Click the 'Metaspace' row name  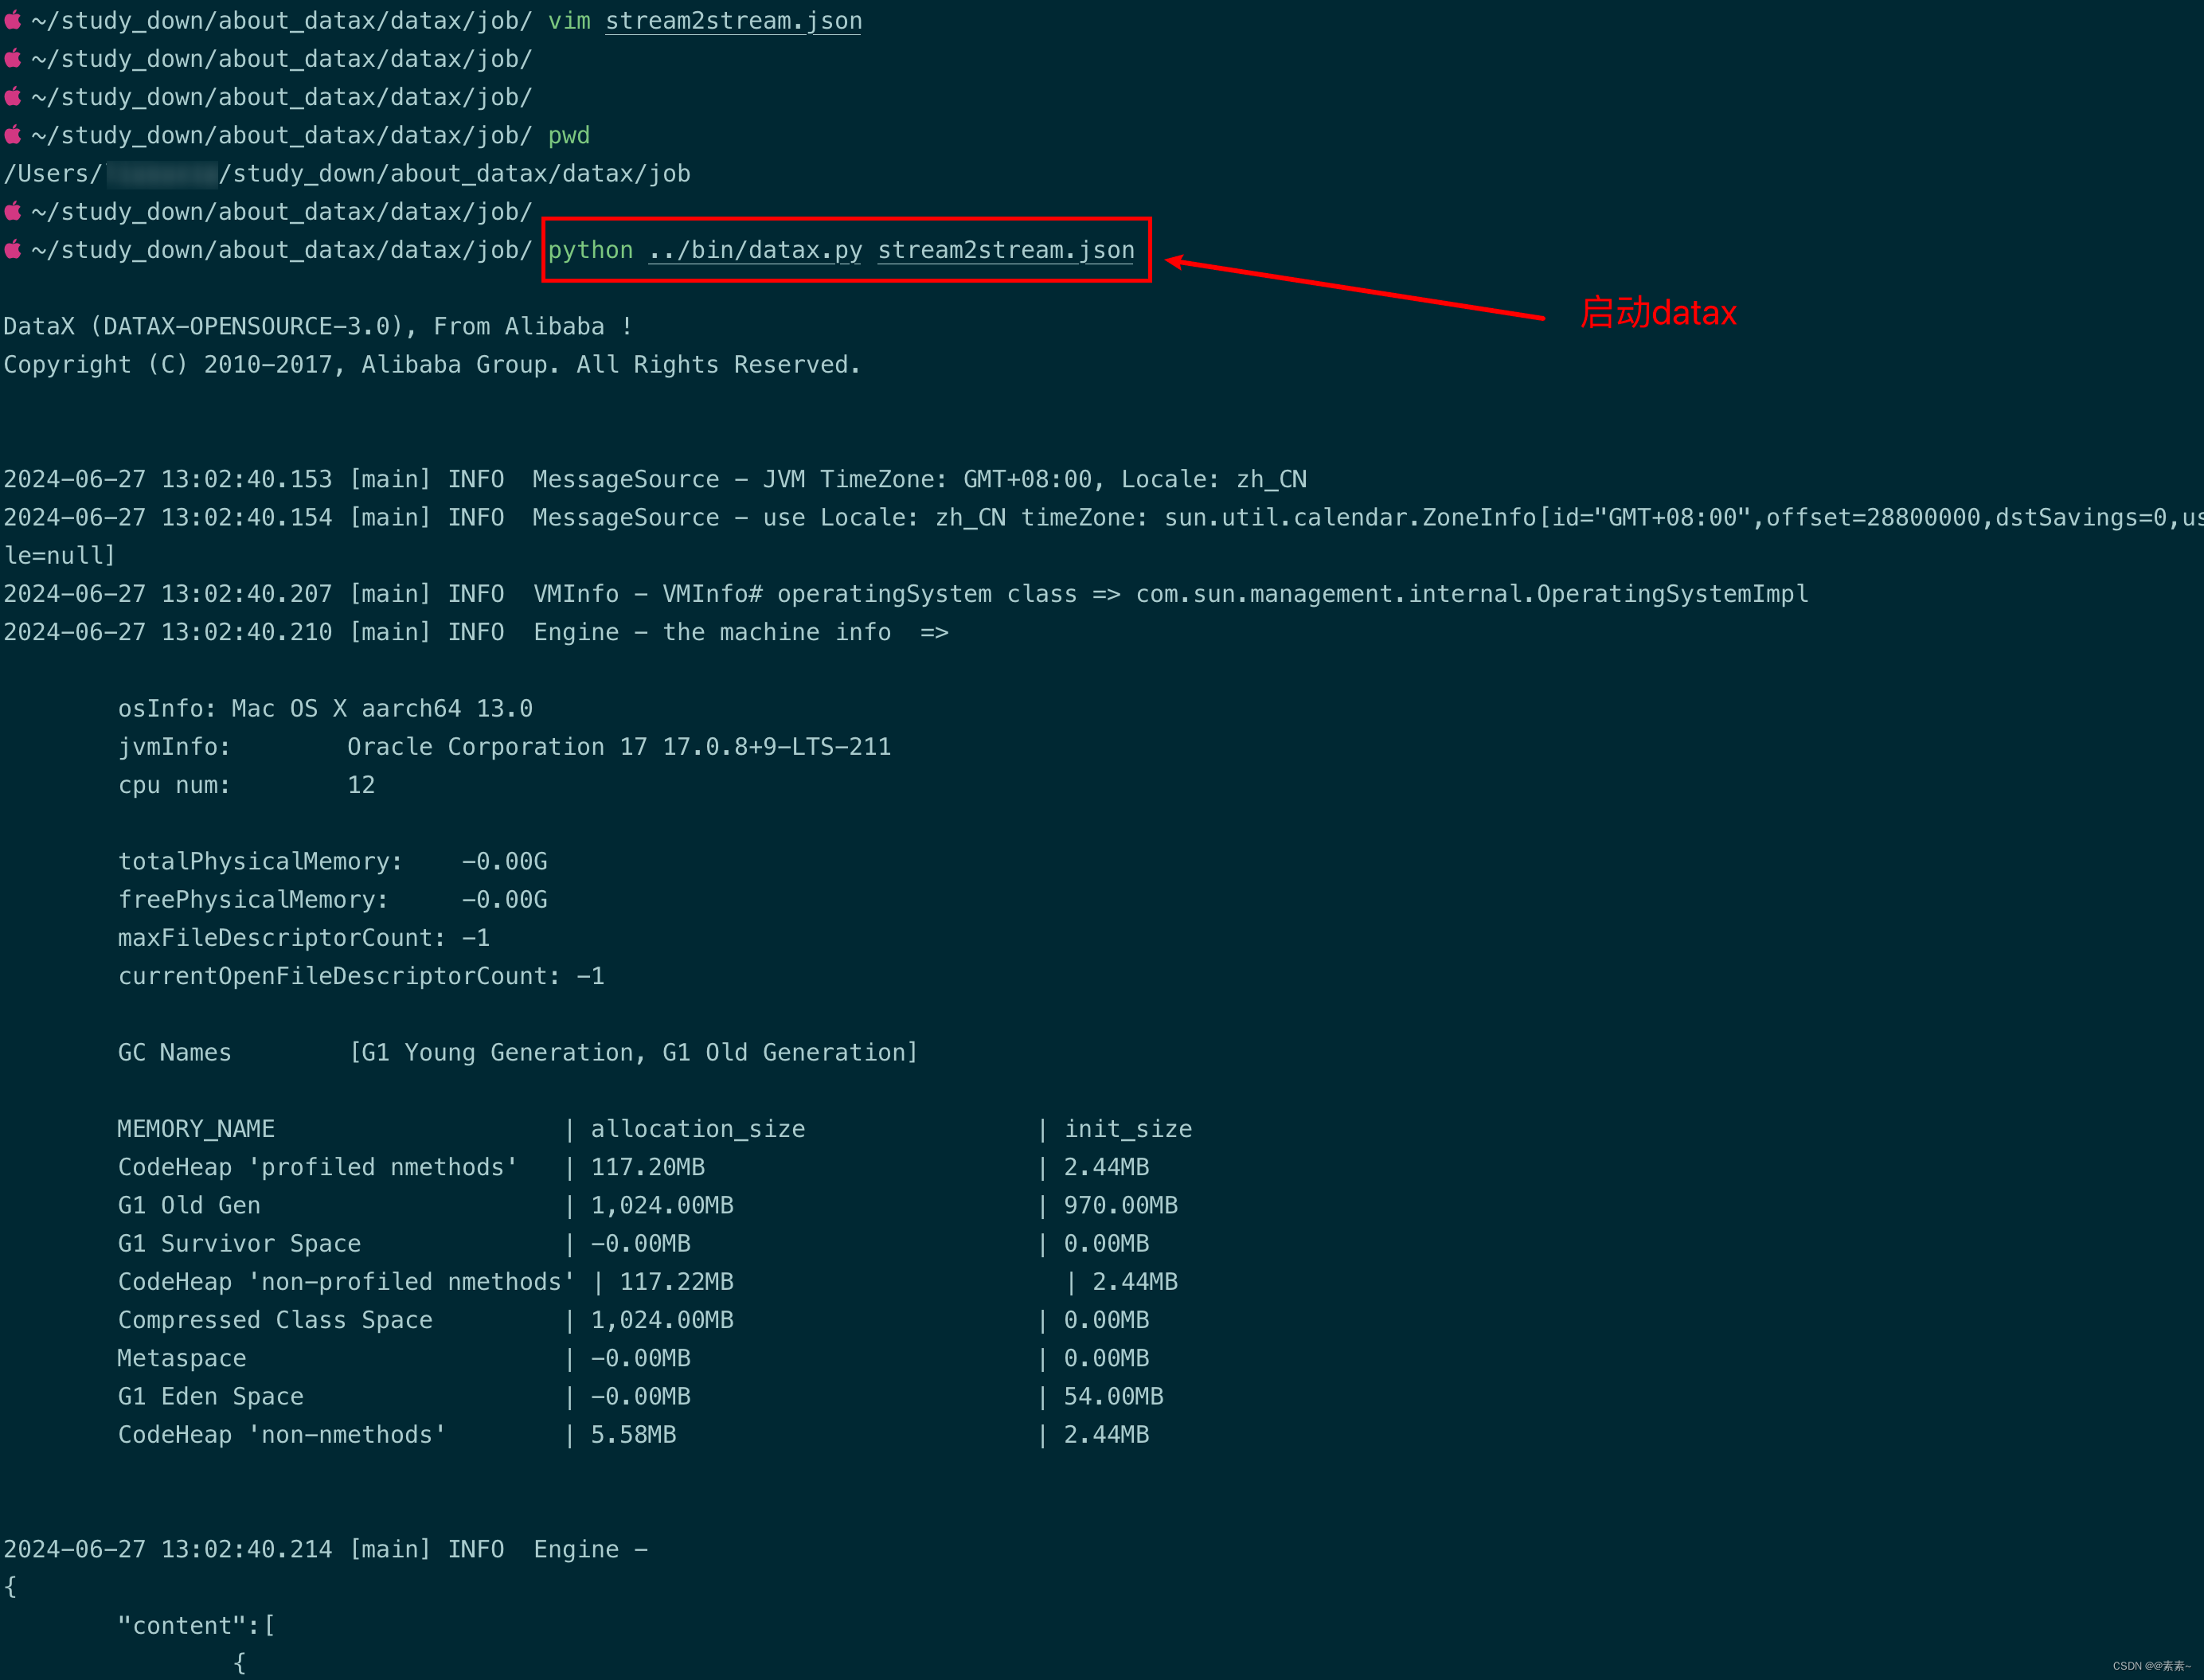pos(182,1359)
